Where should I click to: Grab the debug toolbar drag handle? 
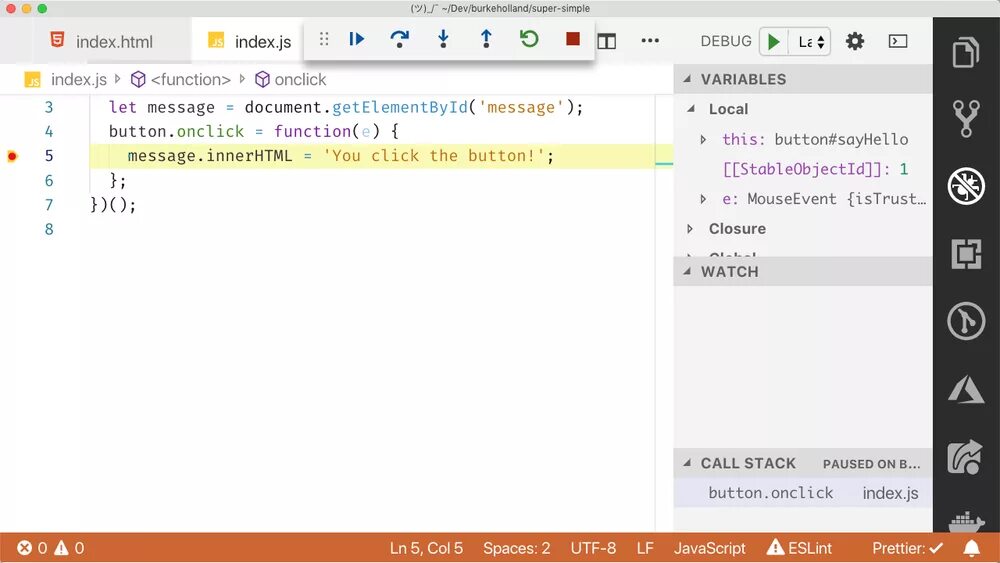tap(324, 40)
